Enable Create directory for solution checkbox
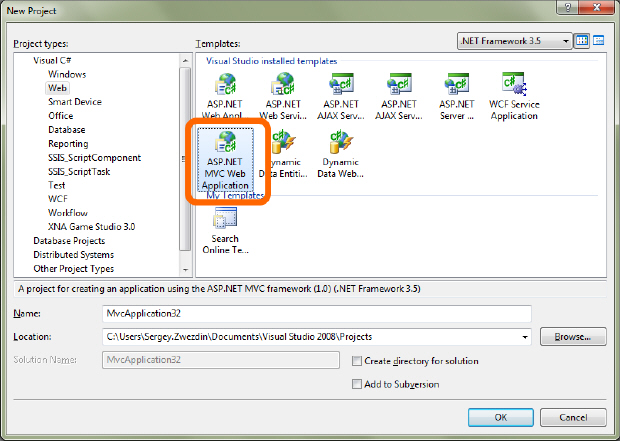This screenshot has height=441, width=620. click(x=357, y=361)
